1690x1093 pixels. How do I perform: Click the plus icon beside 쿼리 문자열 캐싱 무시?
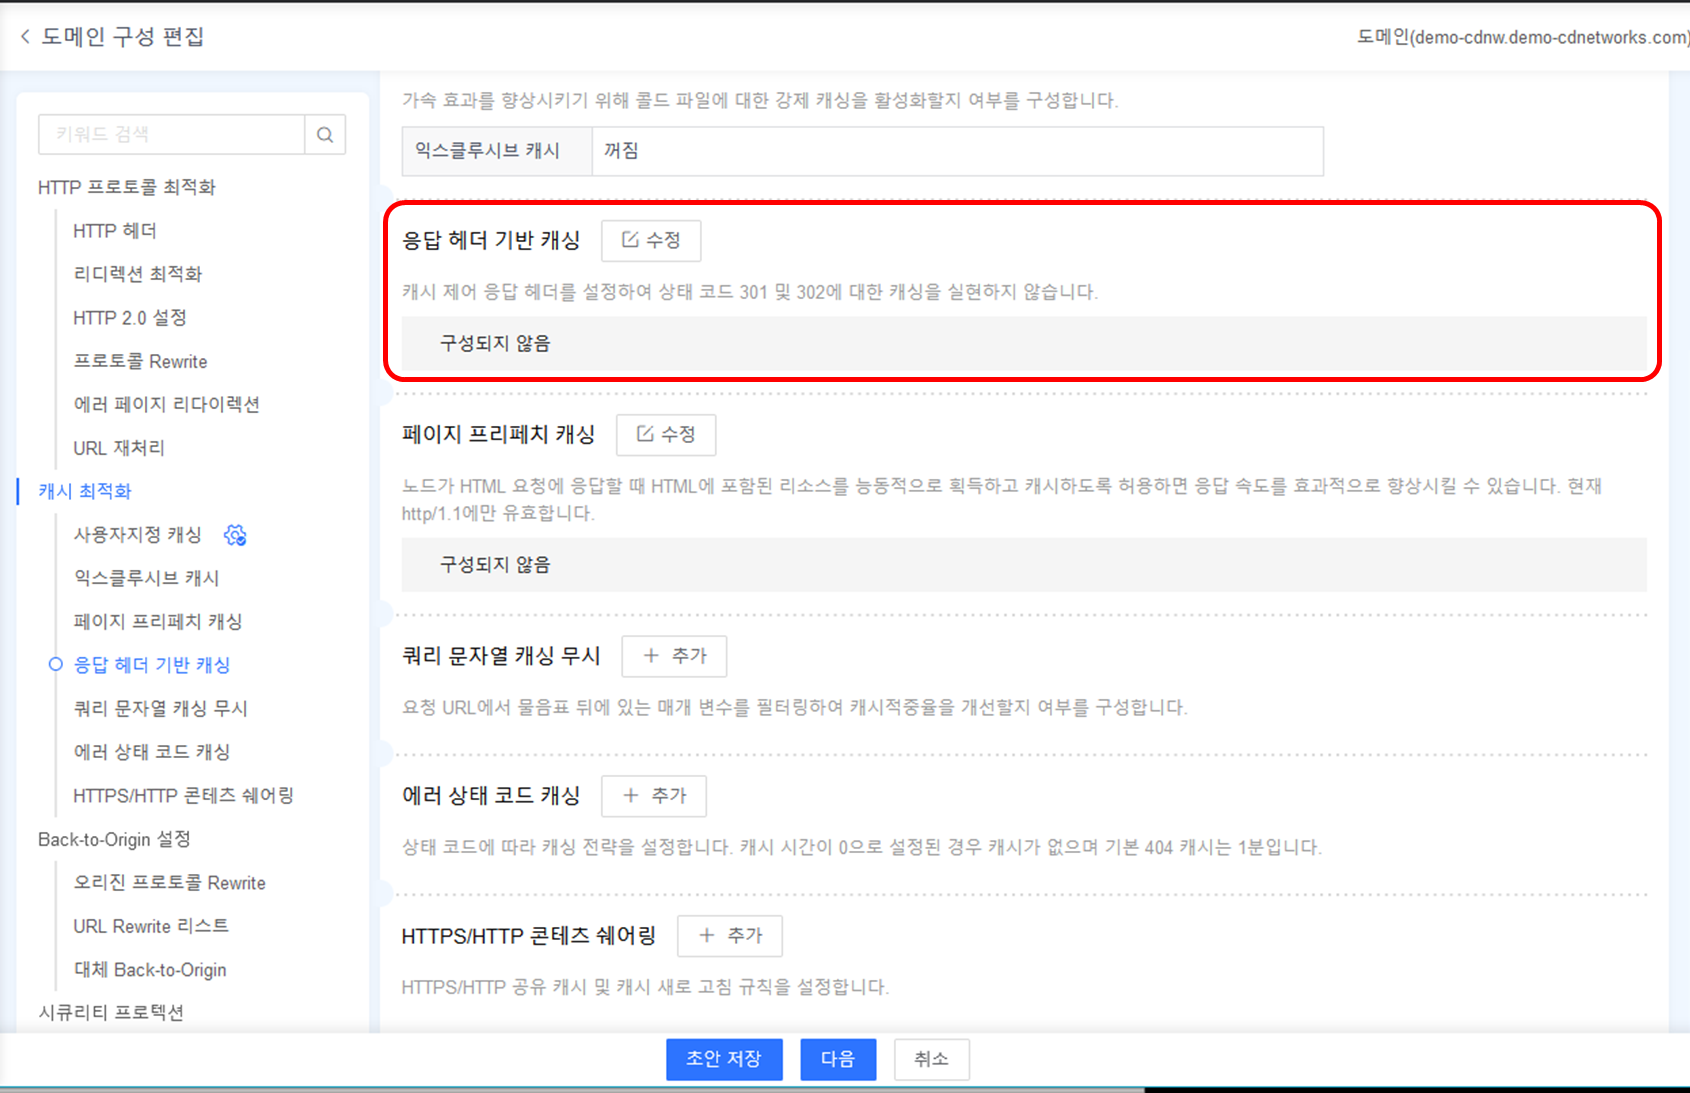[650, 656]
